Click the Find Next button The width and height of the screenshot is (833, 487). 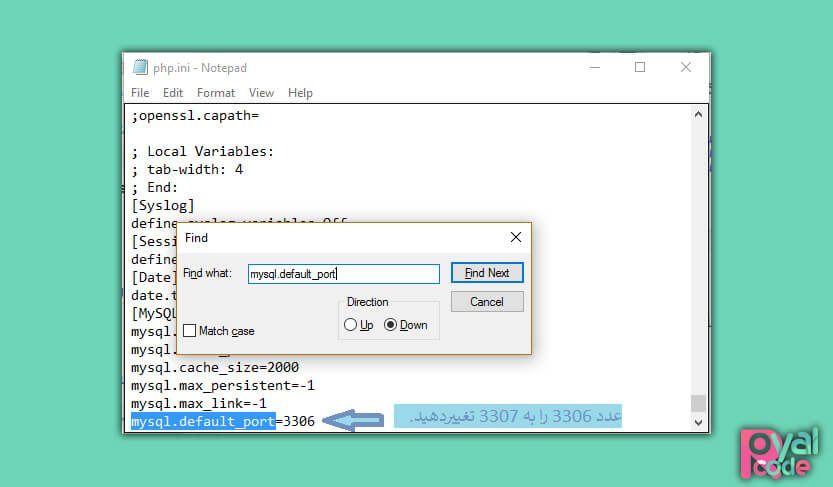(487, 273)
